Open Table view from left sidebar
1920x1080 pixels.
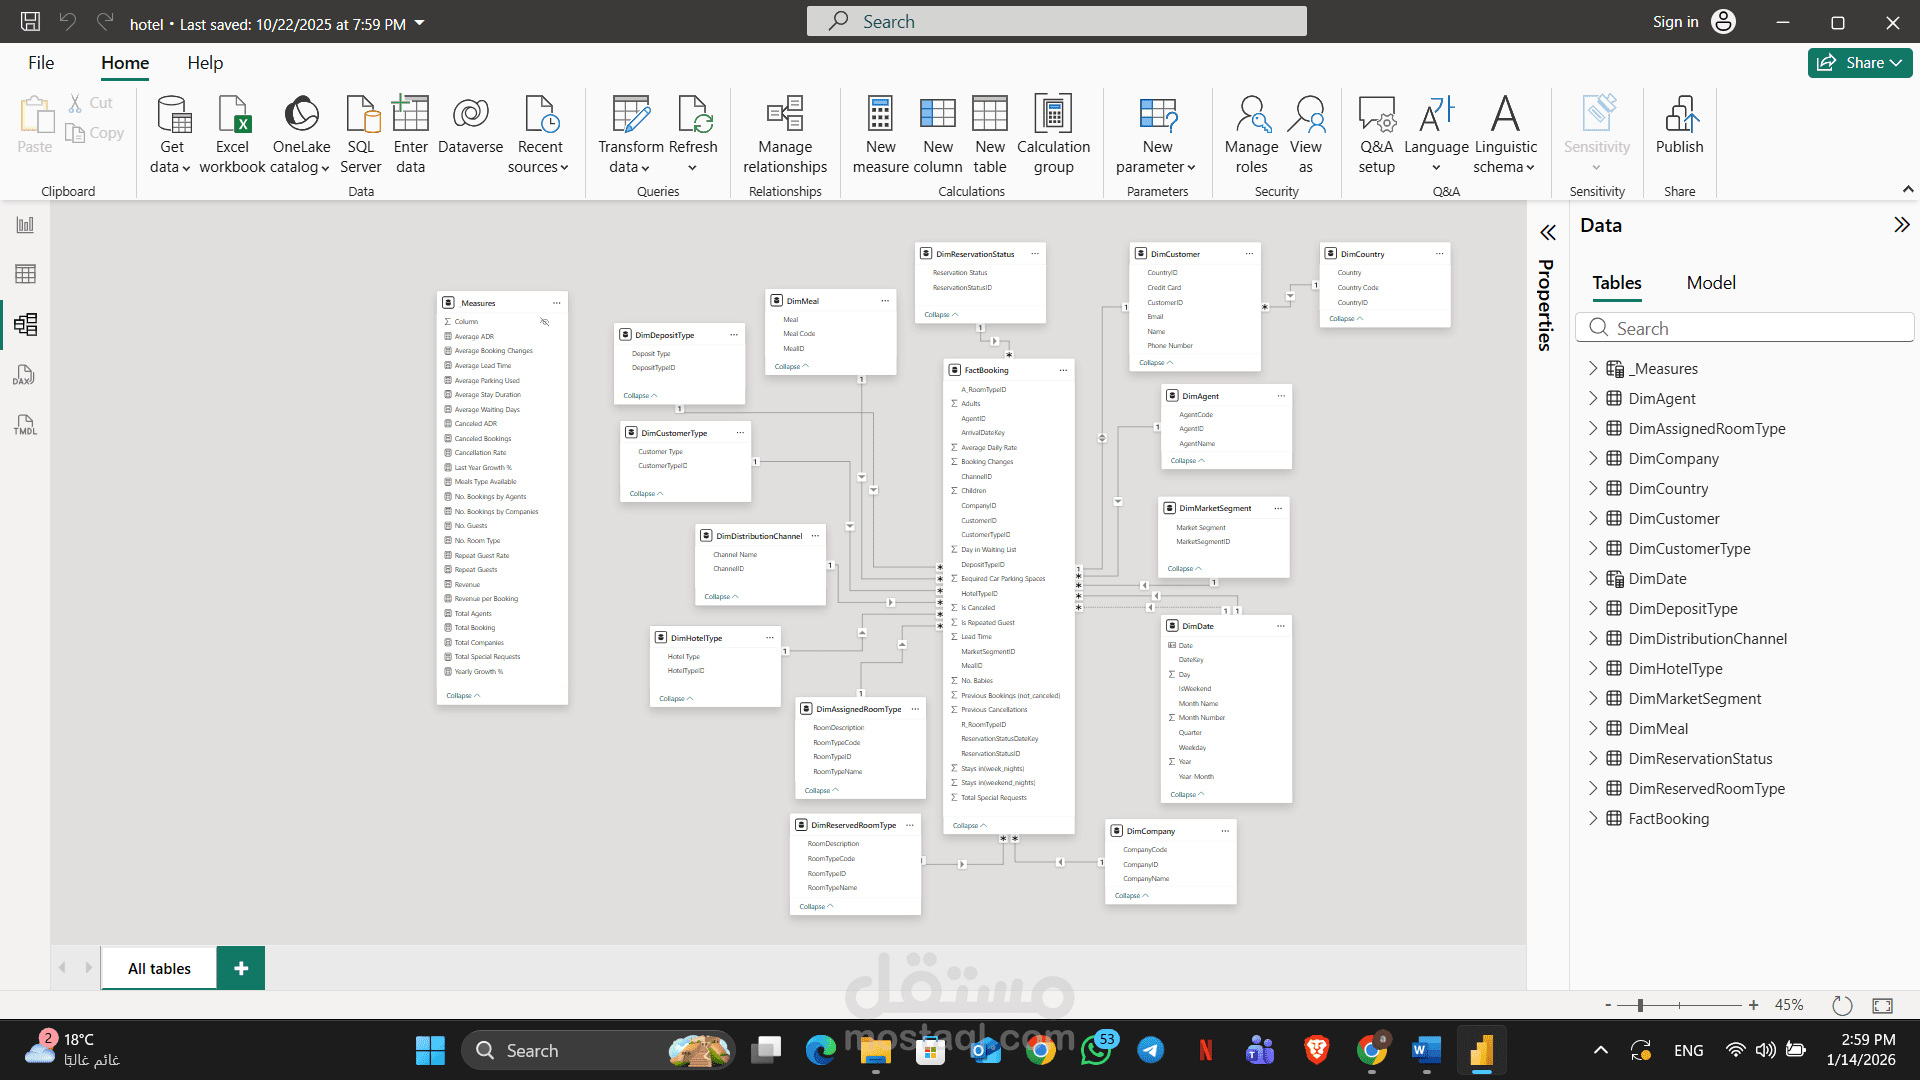point(25,274)
